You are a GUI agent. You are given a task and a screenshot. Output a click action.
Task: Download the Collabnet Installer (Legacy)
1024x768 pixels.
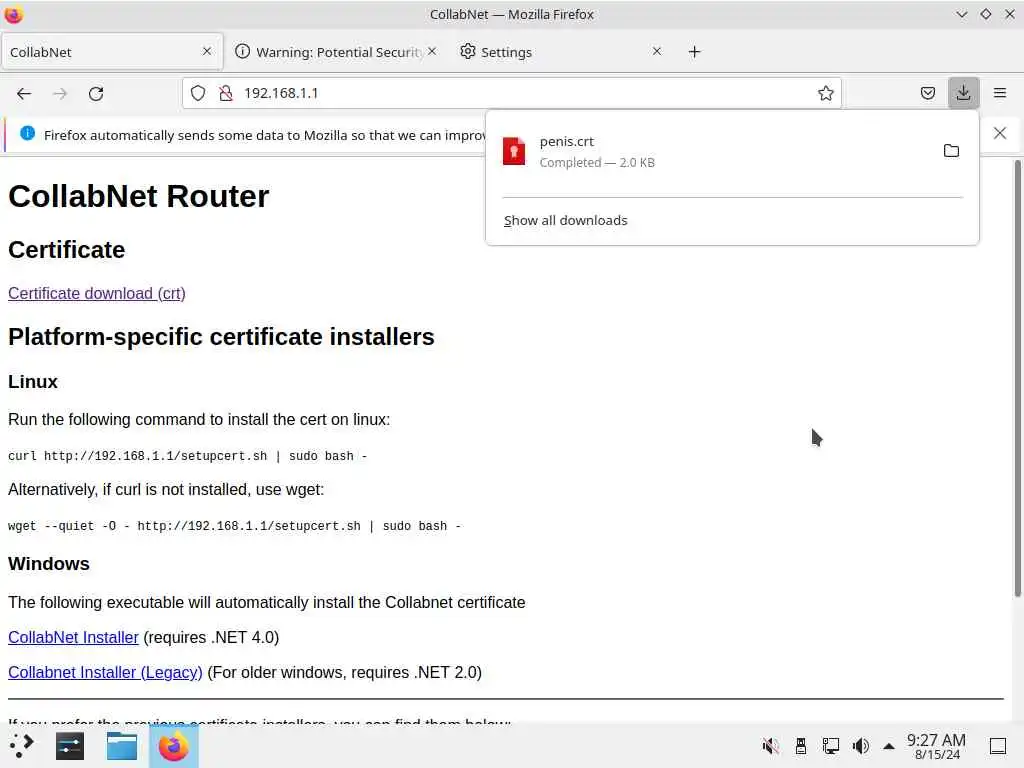[105, 673]
